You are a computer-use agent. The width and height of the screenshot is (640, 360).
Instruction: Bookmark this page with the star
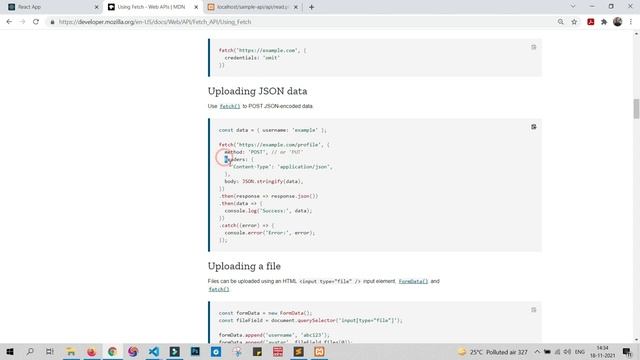coord(574,22)
